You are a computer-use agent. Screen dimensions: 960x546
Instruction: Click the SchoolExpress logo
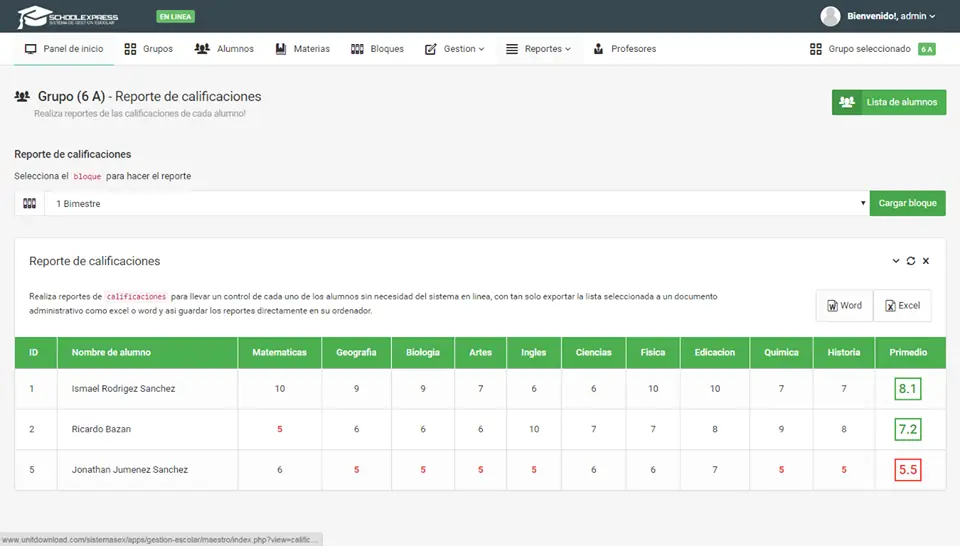click(x=67, y=17)
